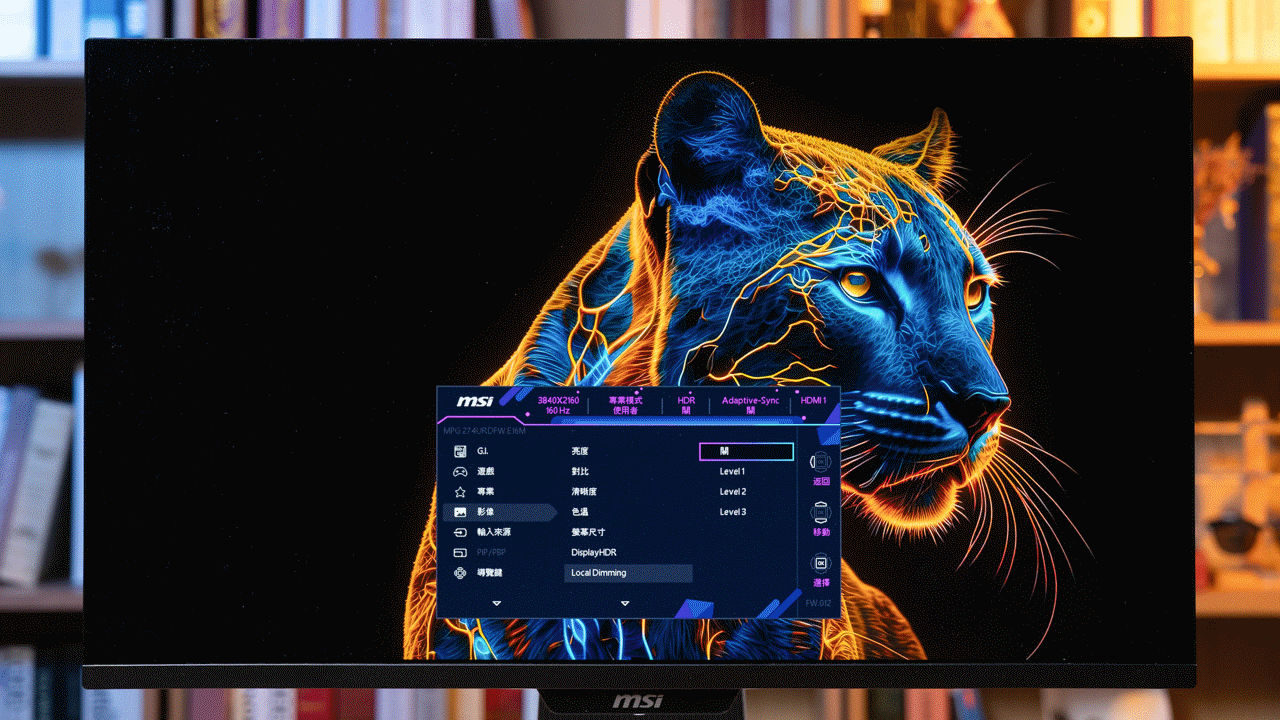Click the 移動 move joystick icon

tap(820, 513)
